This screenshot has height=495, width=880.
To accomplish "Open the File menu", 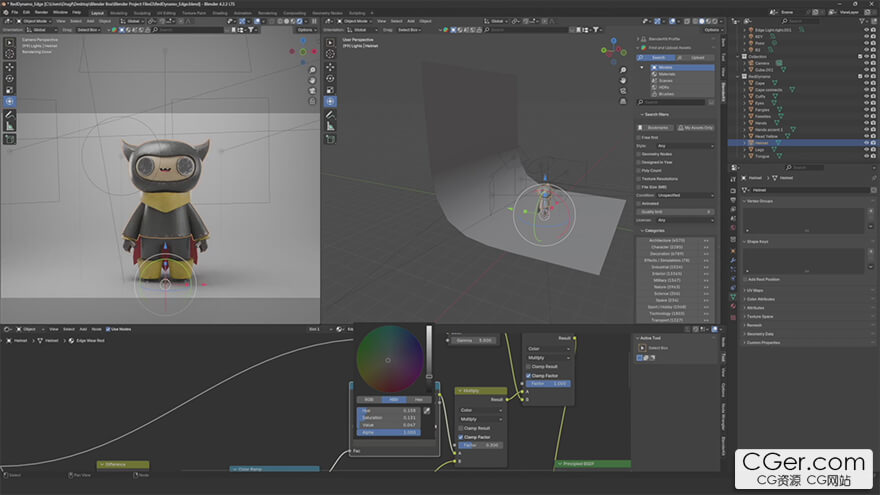I will (x=15, y=12).
